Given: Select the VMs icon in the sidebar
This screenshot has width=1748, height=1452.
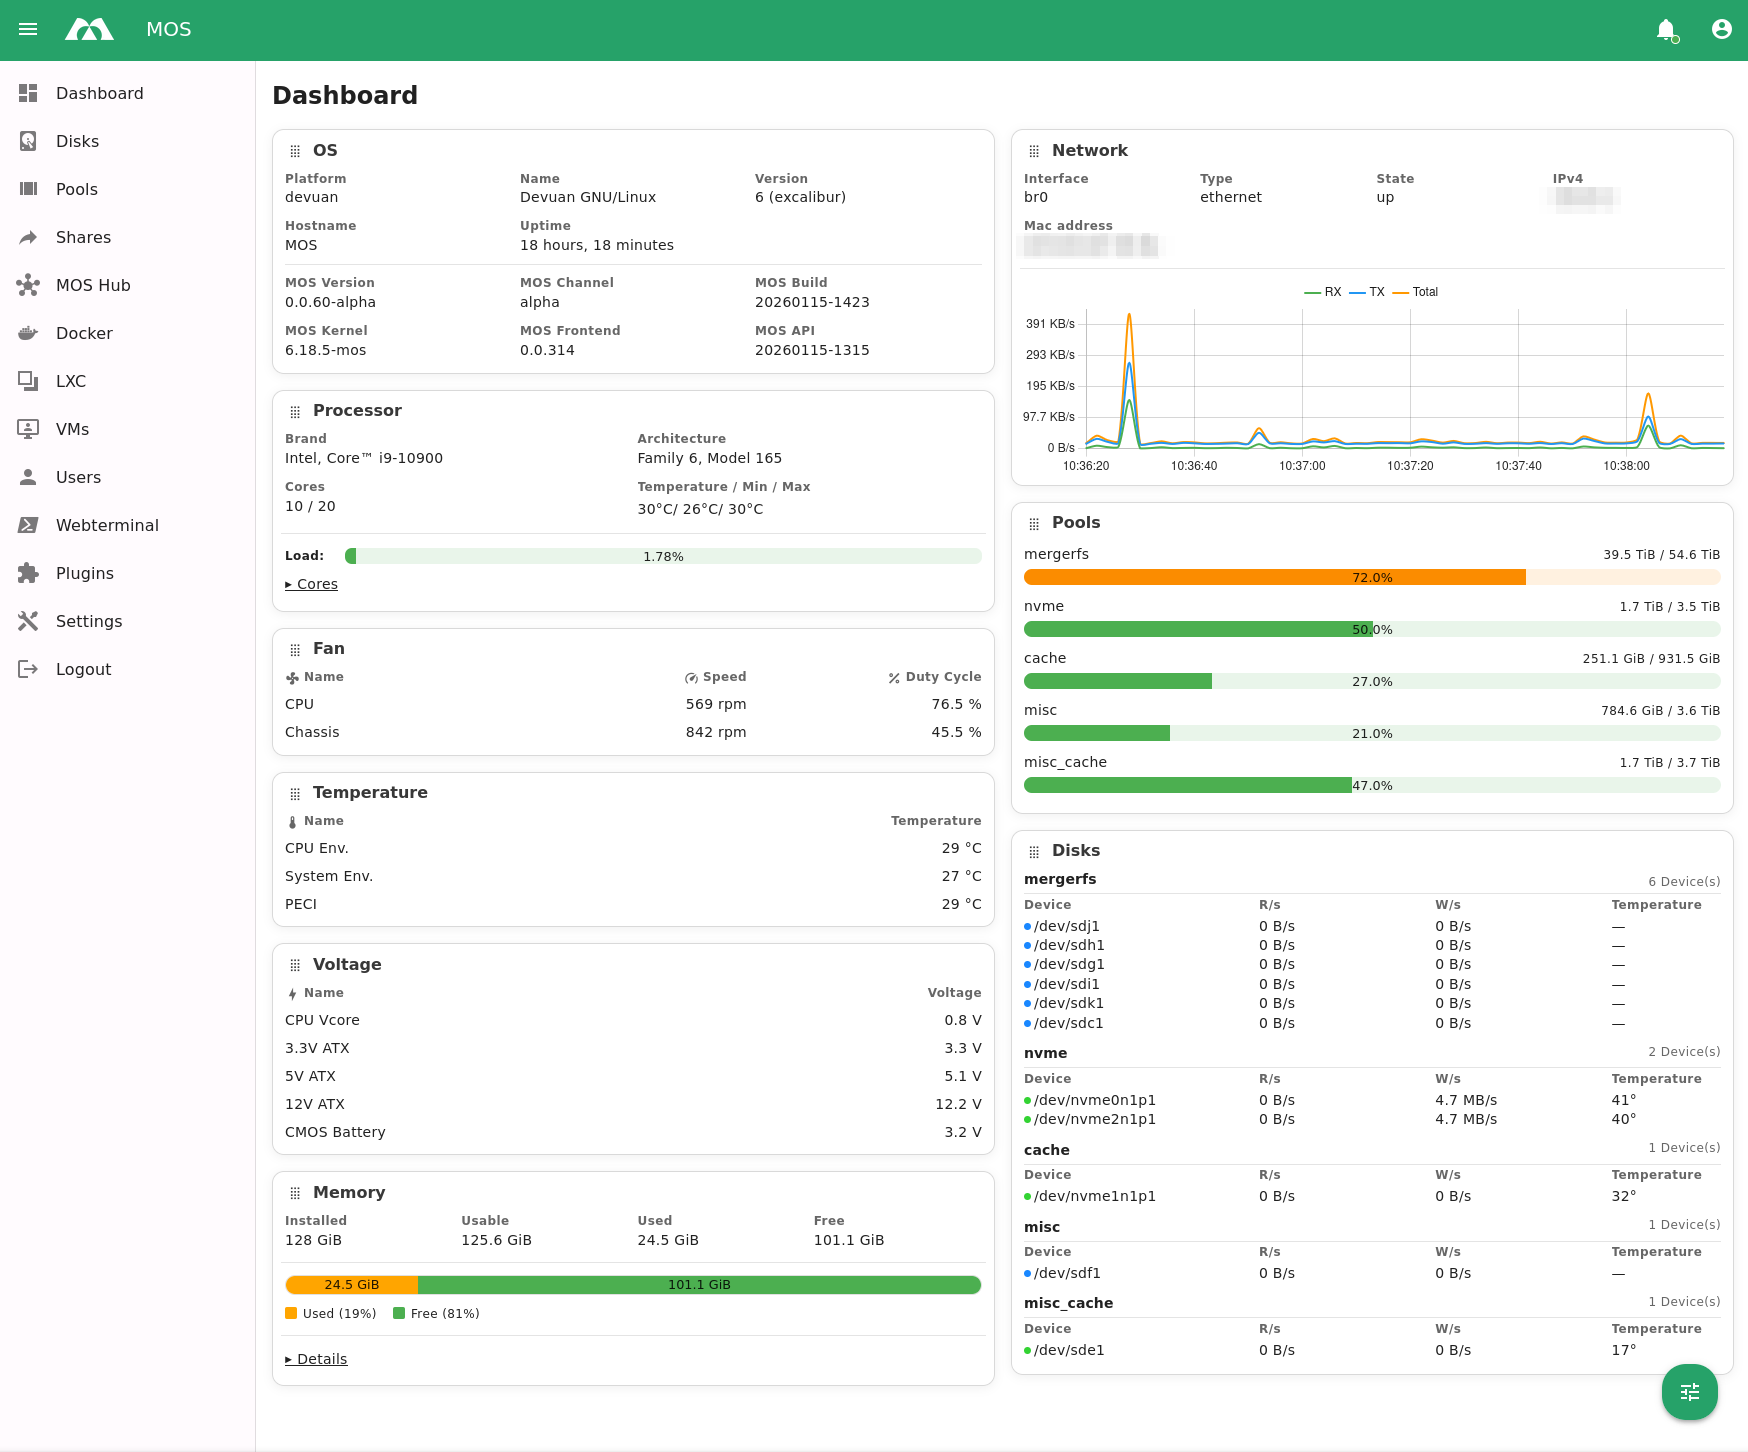Looking at the screenshot, I should 28,429.
